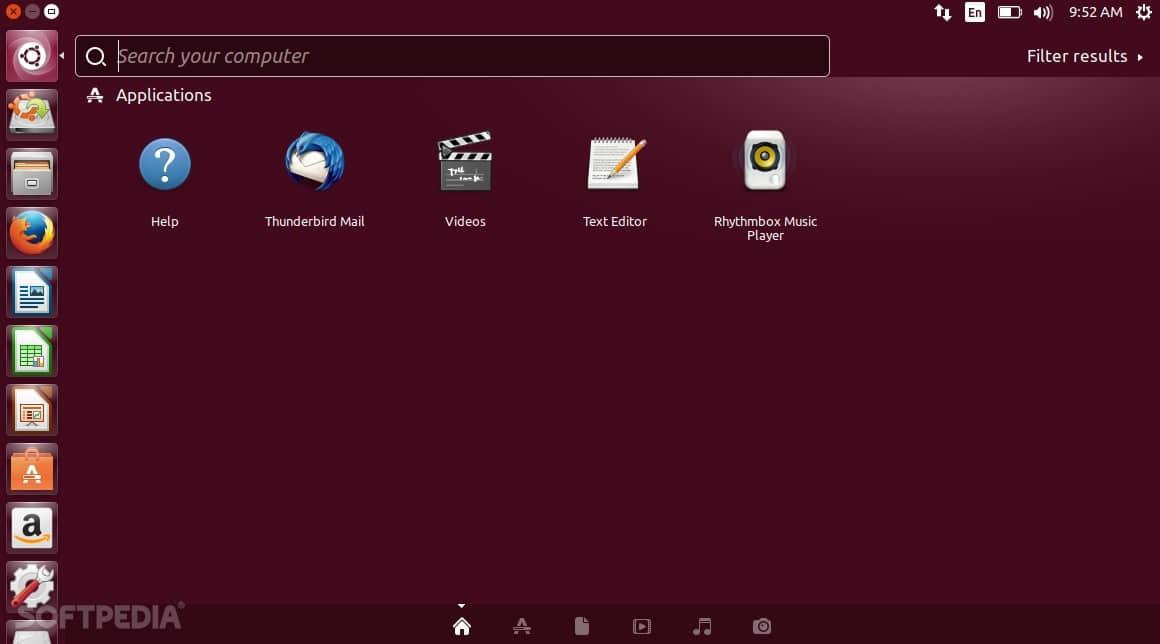Open Firefox from the launcher

click(x=32, y=233)
